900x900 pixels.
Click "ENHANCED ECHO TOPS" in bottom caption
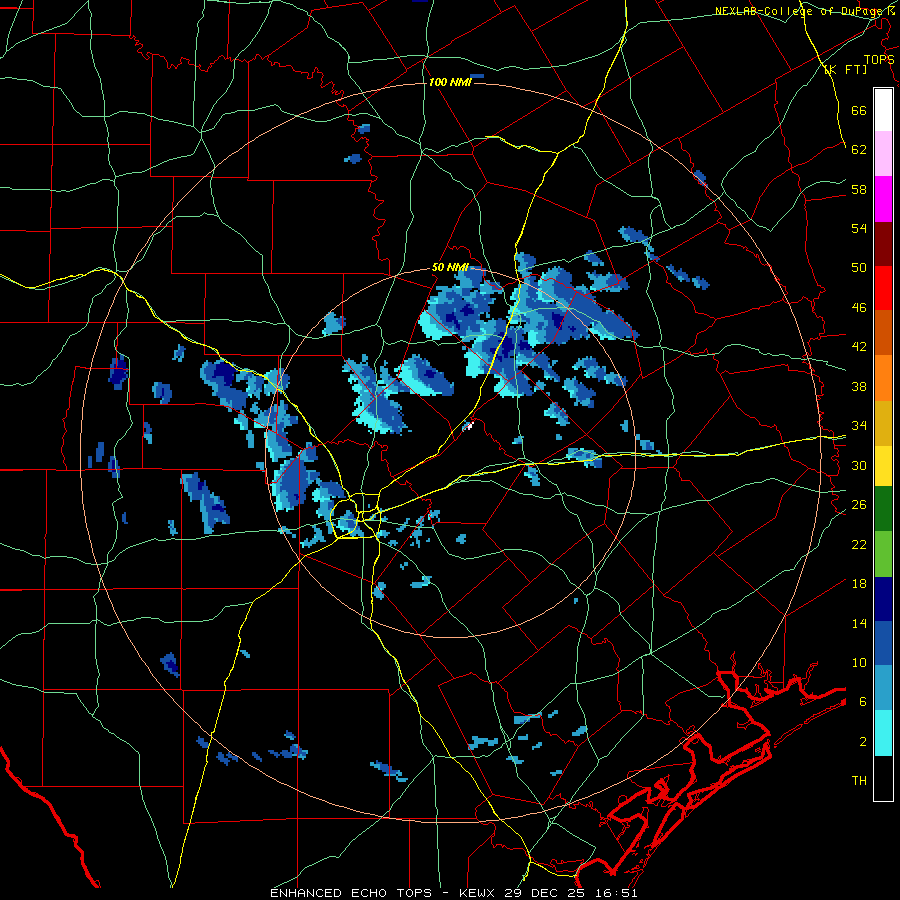351,893
